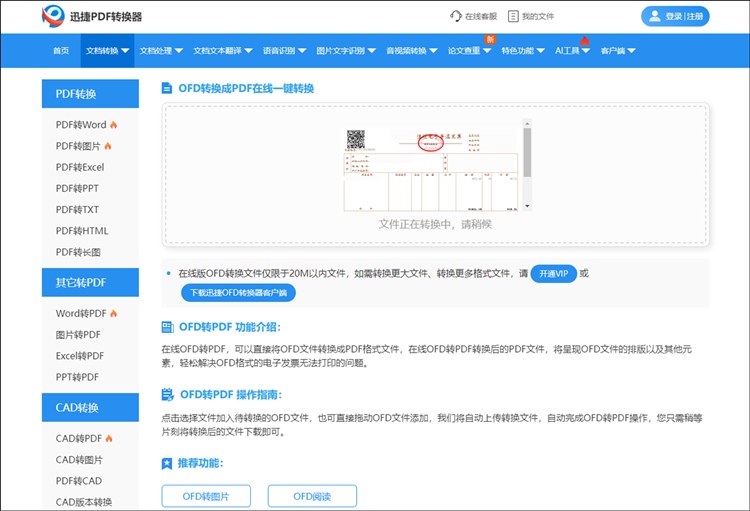Click the 我的文件 document icon
Screen dimensions: 750x511
pos(513,16)
